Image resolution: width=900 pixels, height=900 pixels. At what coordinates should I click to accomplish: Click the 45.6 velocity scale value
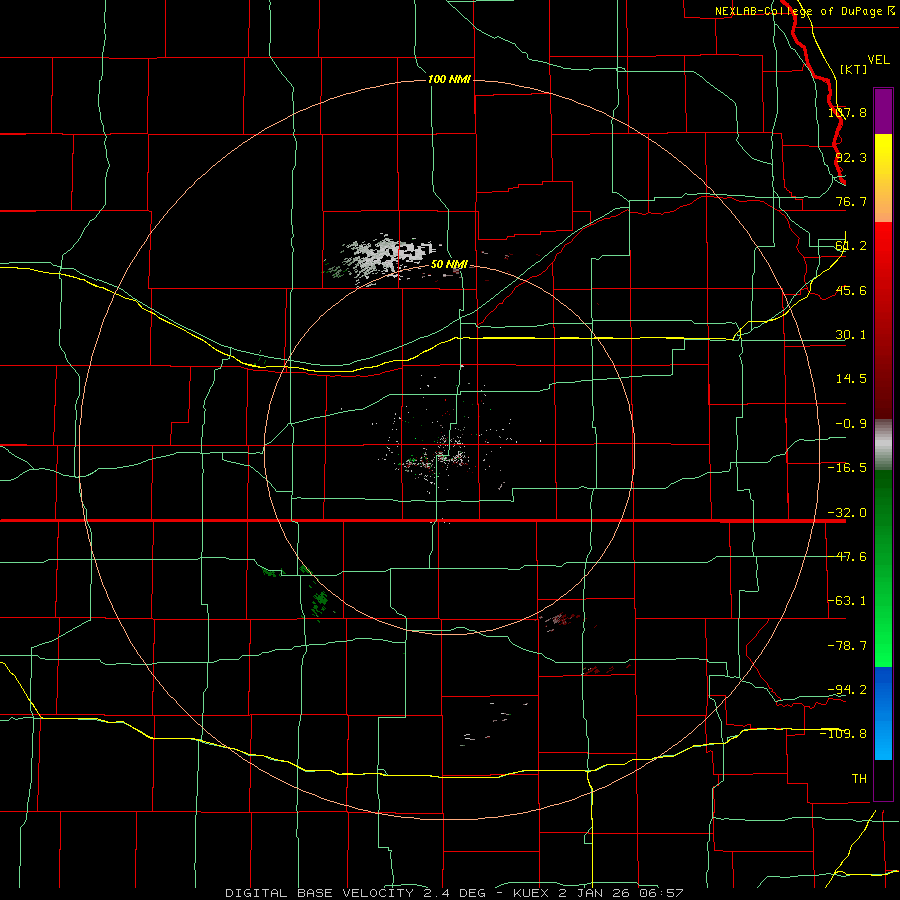(x=851, y=290)
